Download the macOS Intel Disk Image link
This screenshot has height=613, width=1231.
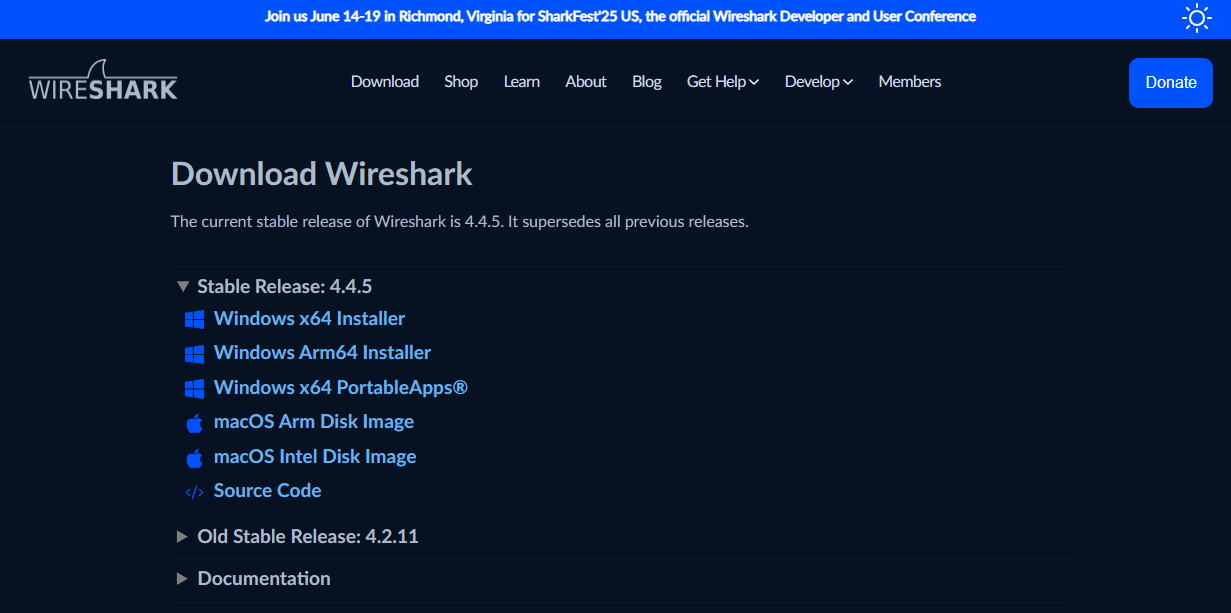[315, 456]
